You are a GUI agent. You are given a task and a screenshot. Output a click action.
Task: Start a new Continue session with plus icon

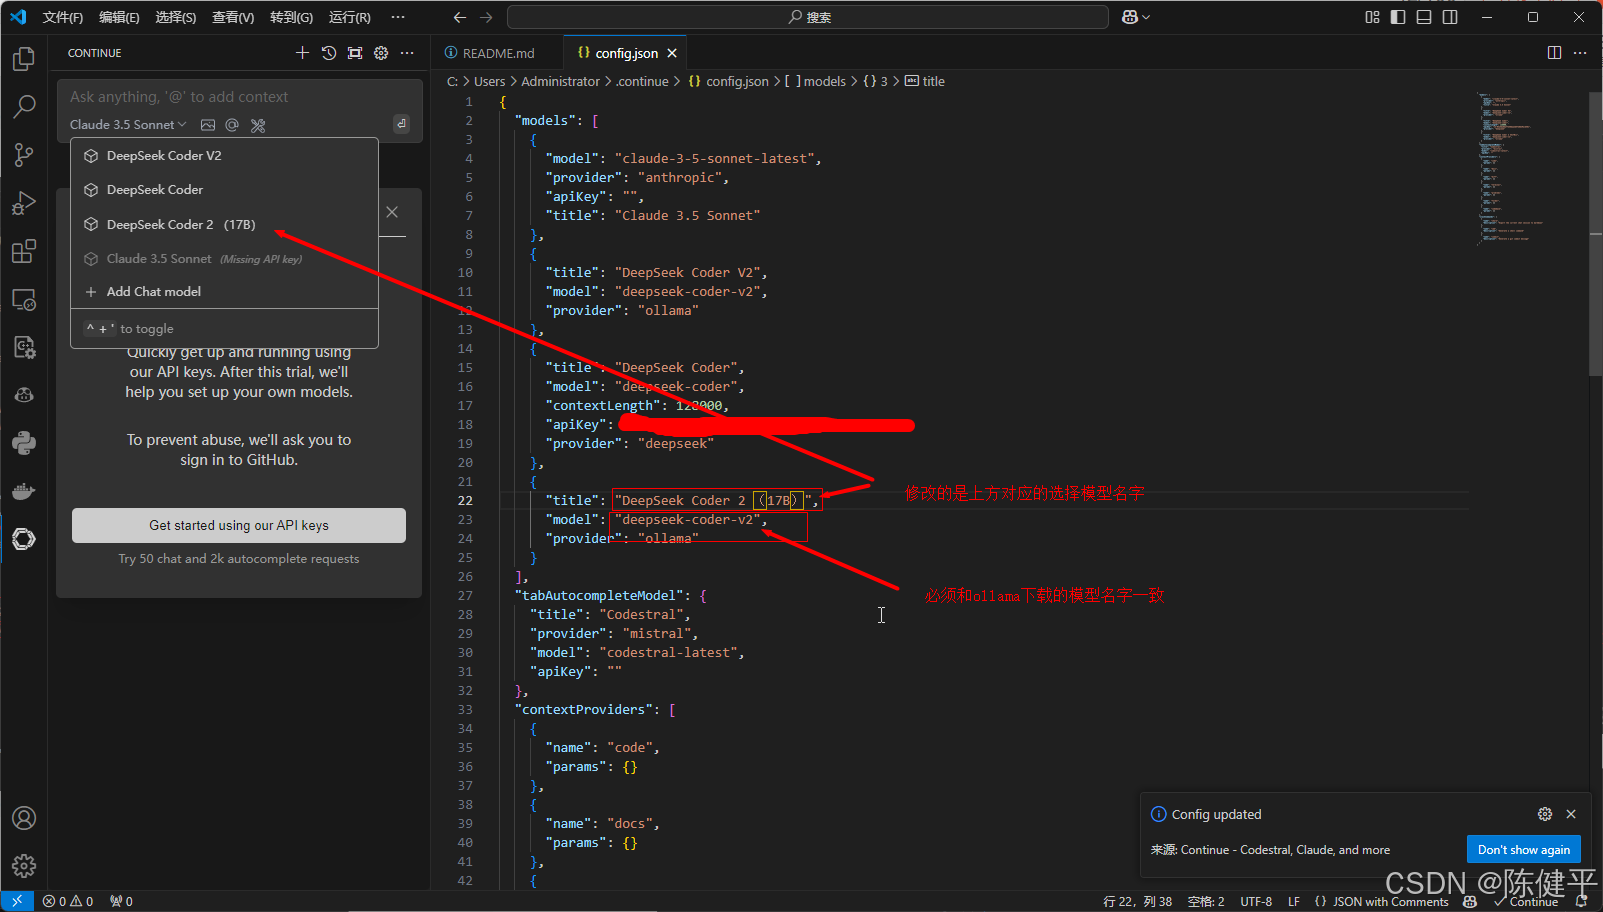[302, 53]
